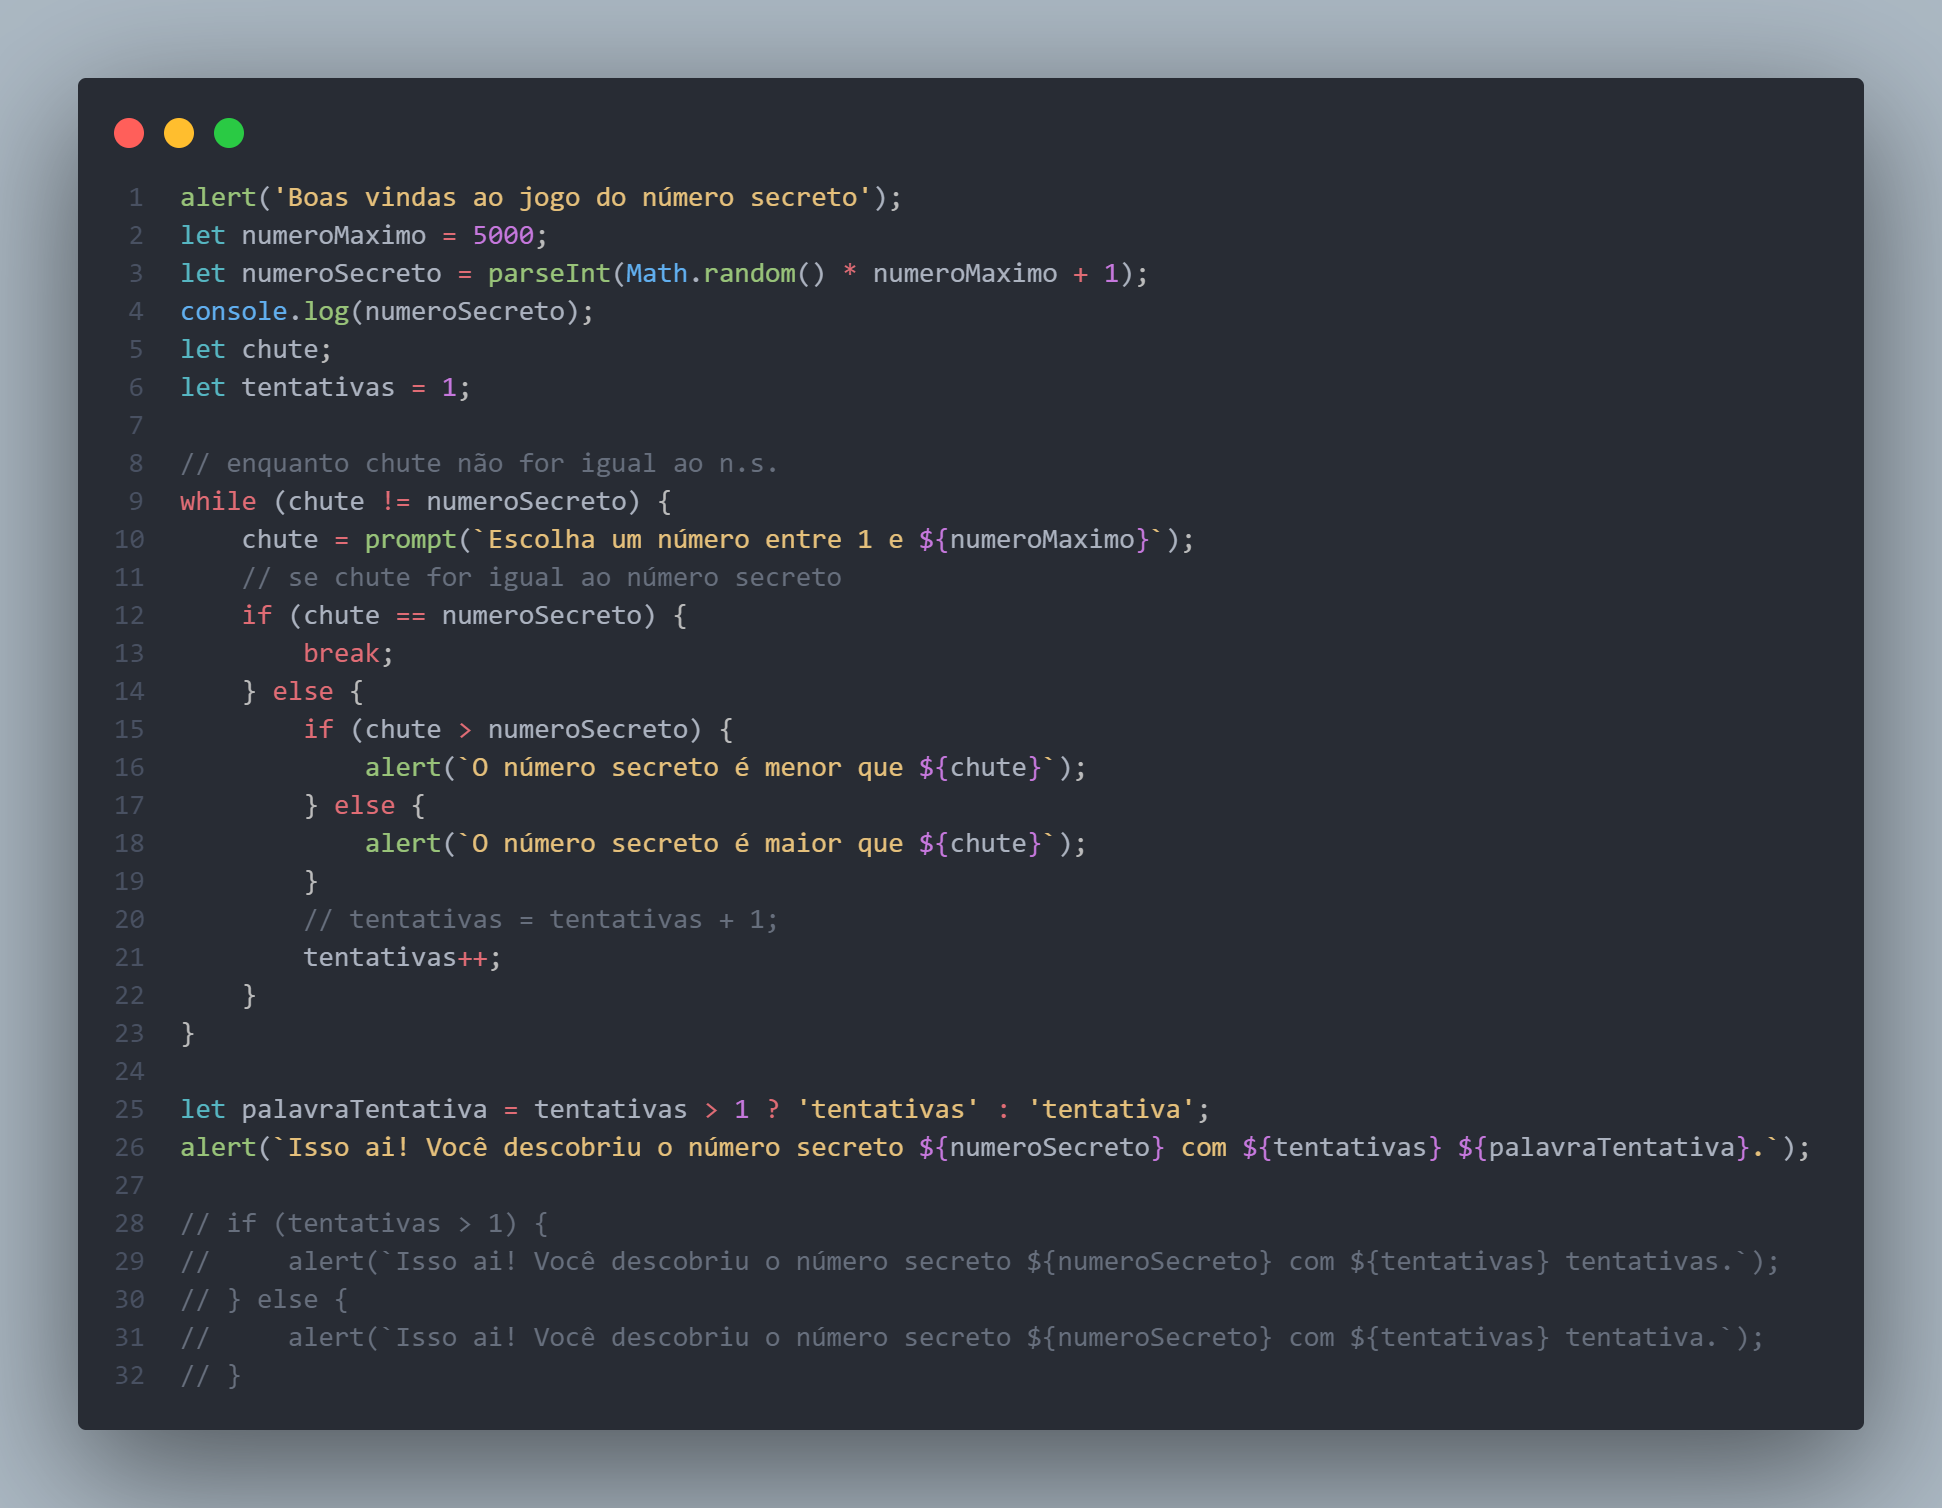The image size is (1942, 1508).
Task: Click line number 32
Action: tap(129, 1375)
